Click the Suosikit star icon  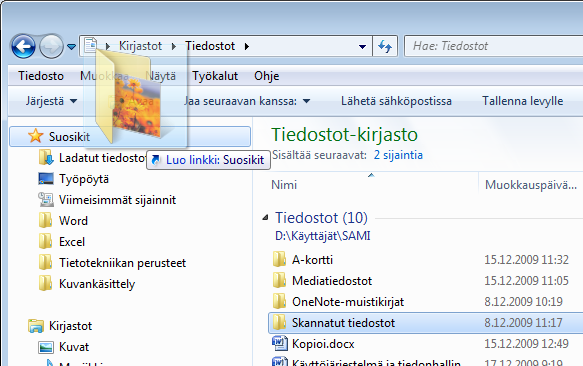point(36,136)
